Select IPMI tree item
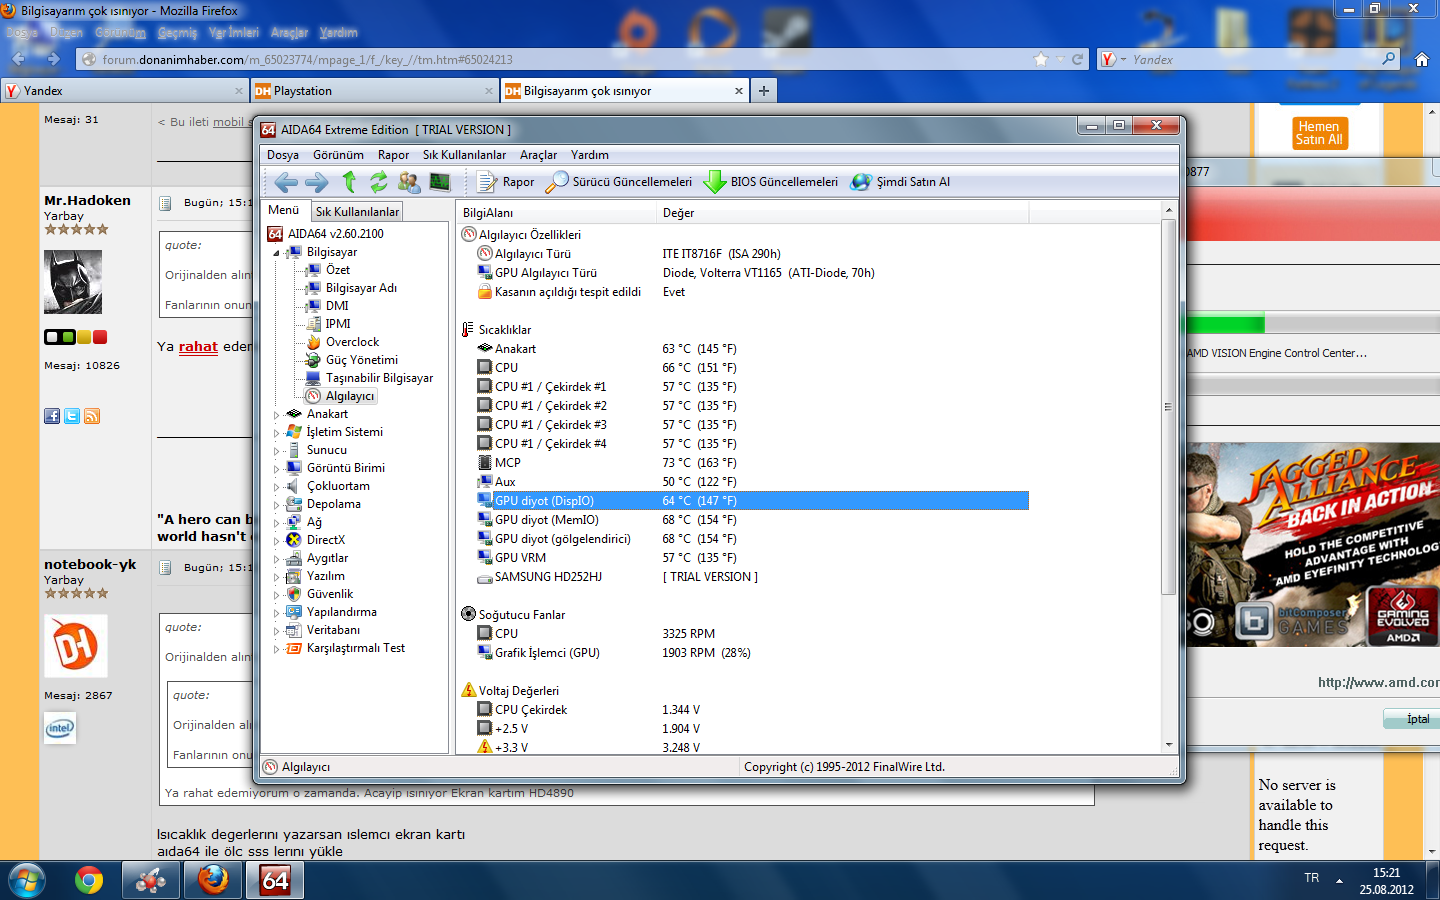Viewport: 1440px width, 900px height. point(338,324)
